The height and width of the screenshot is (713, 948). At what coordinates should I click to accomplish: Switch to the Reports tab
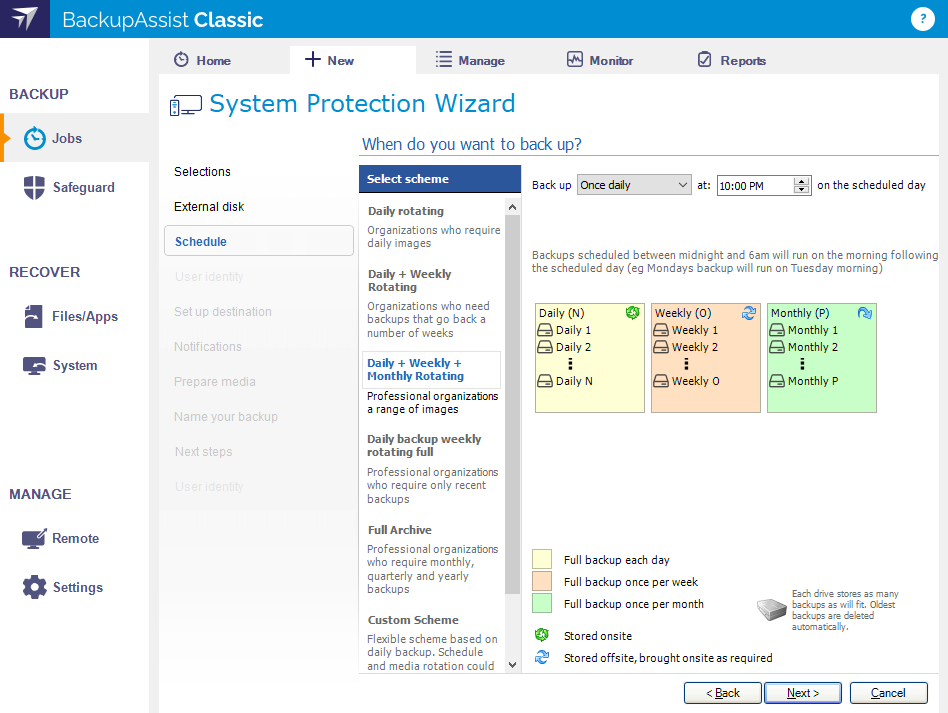click(732, 60)
